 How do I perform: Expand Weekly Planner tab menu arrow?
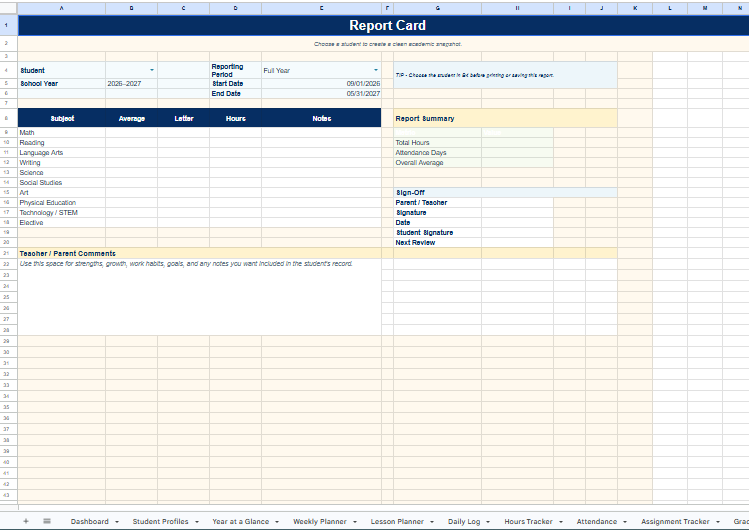[354, 522]
